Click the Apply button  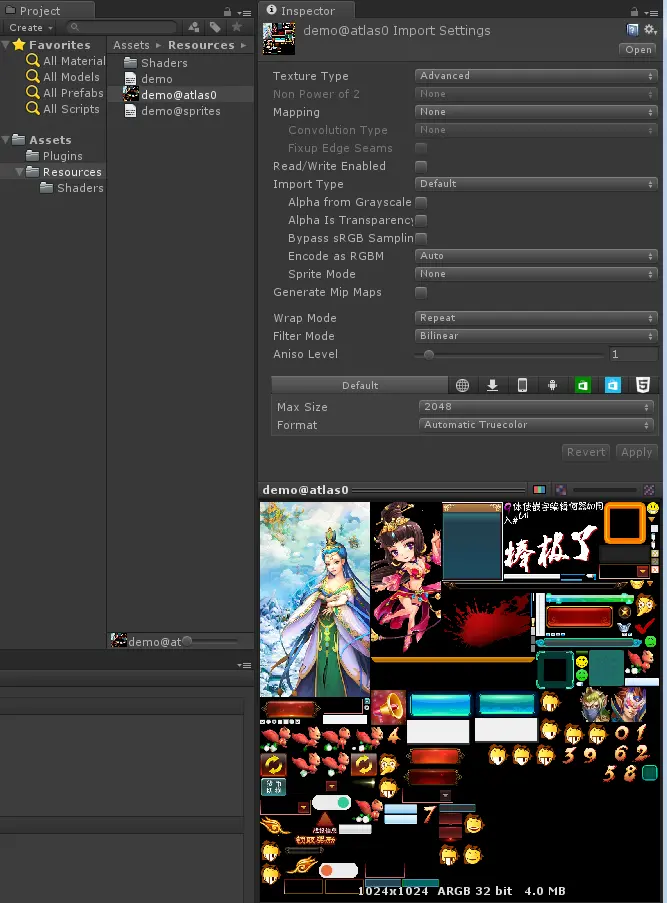click(x=636, y=452)
